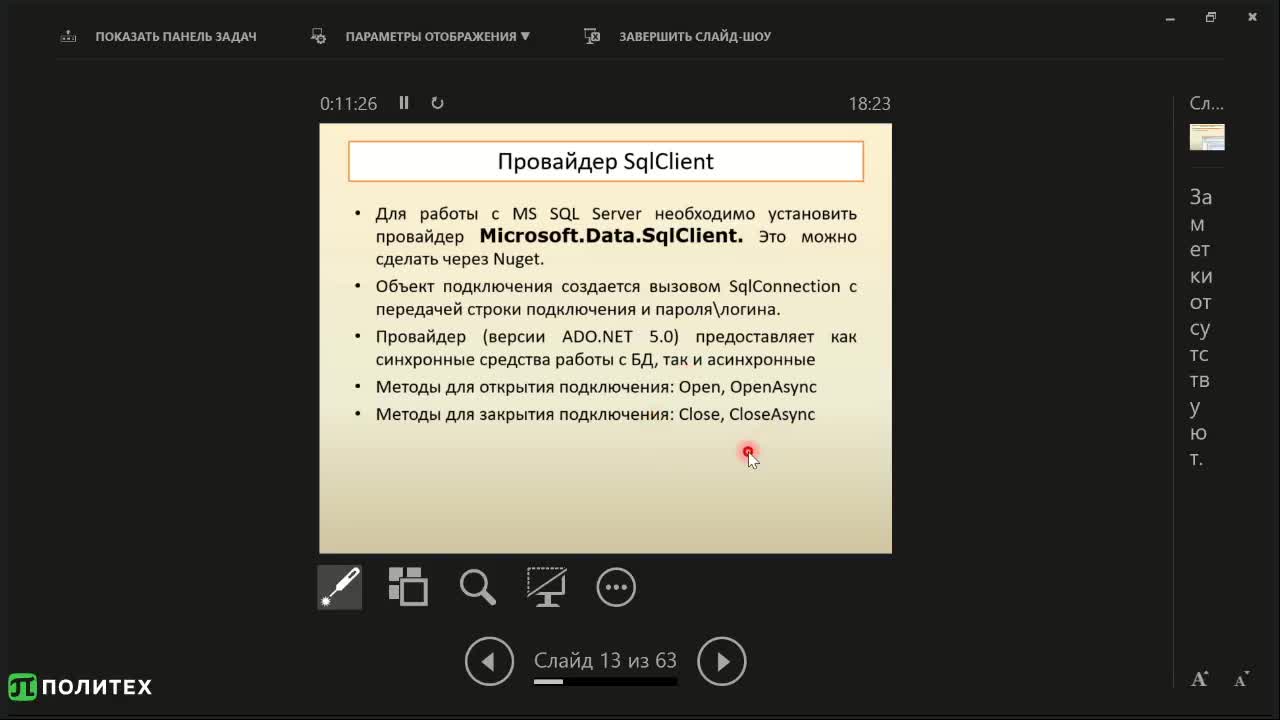Click the 'Microsoft.Data.SqlClient.' bold text

612,236
